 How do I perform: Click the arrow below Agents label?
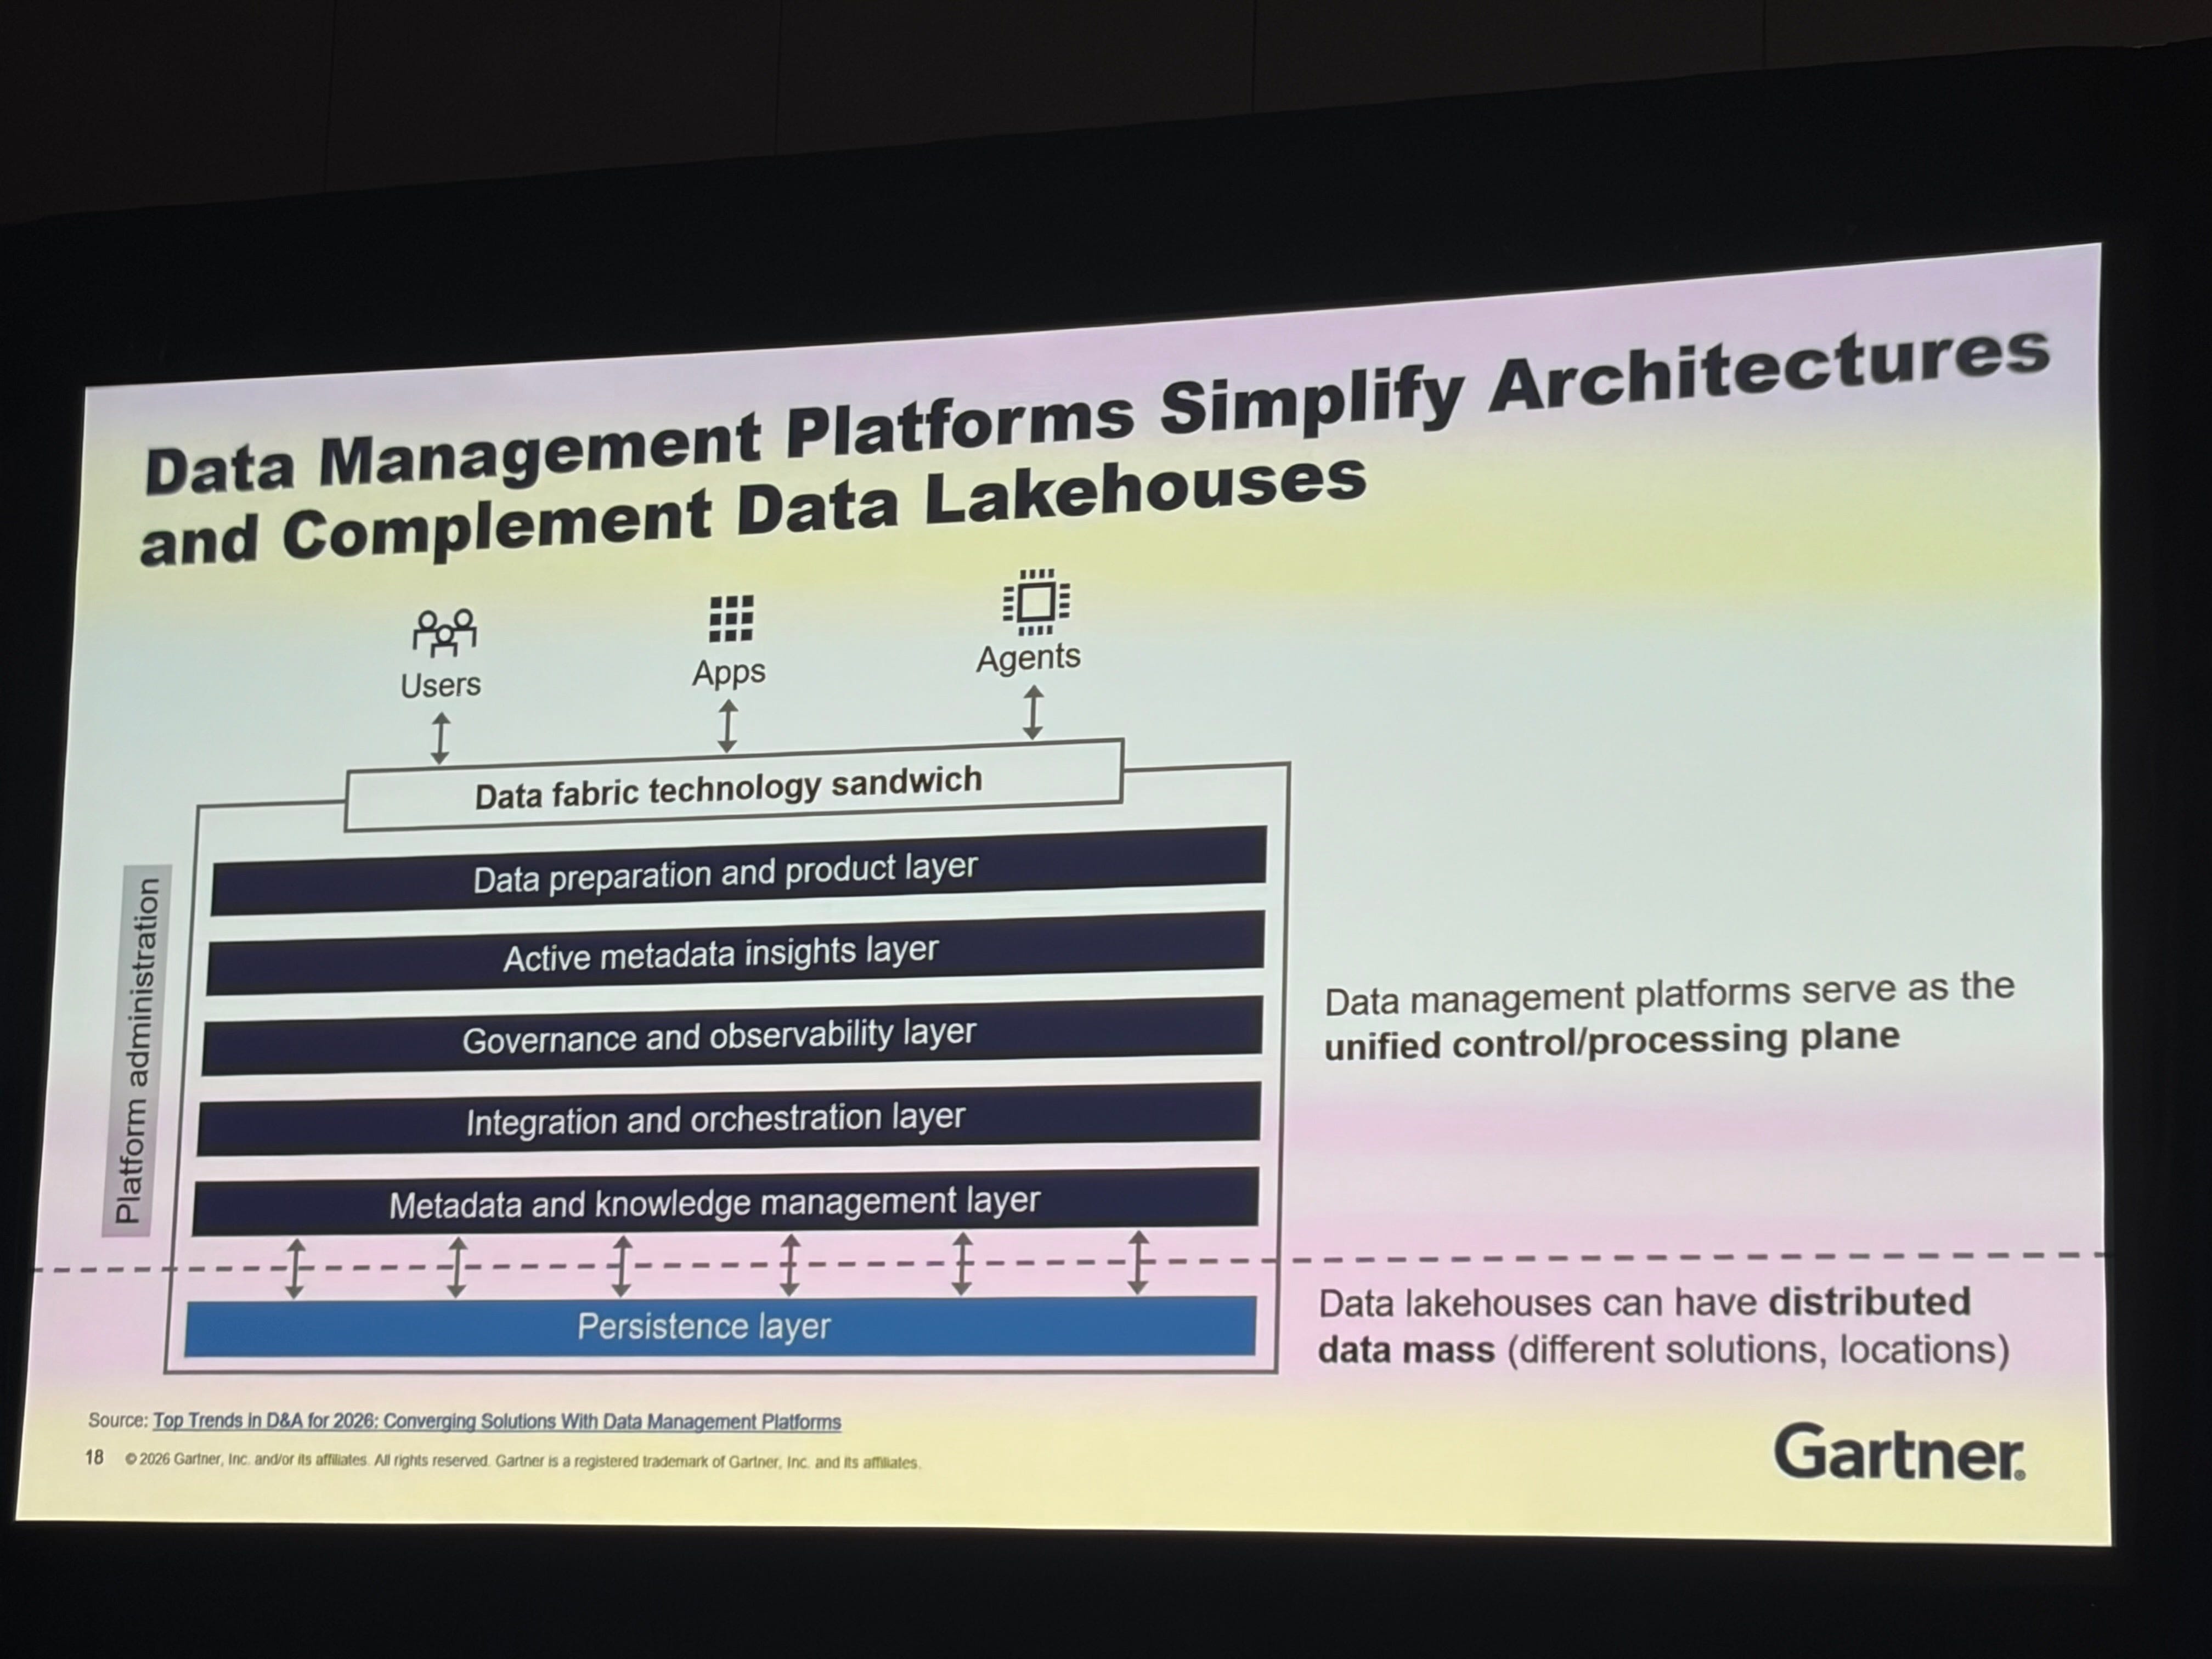coord(1033,712)
